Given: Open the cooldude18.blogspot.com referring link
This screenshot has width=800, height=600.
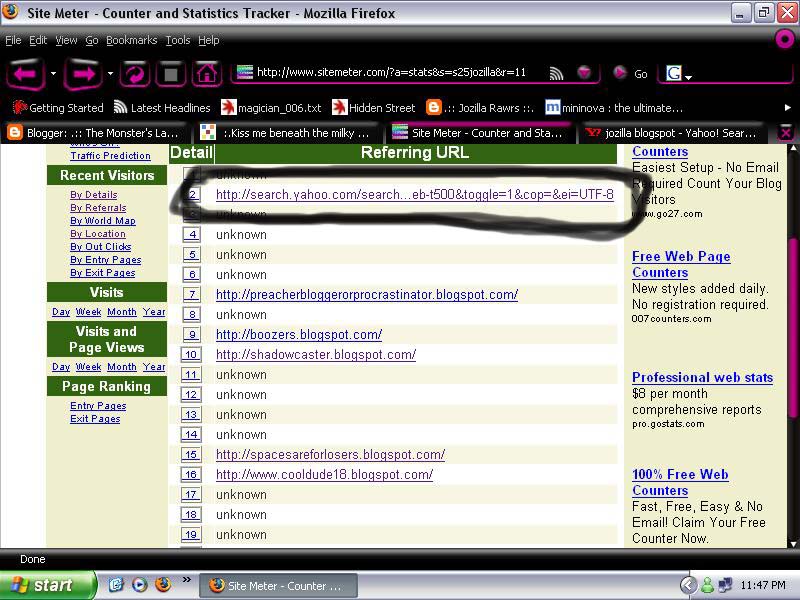Looking at the screenshot, I should 324,474.
